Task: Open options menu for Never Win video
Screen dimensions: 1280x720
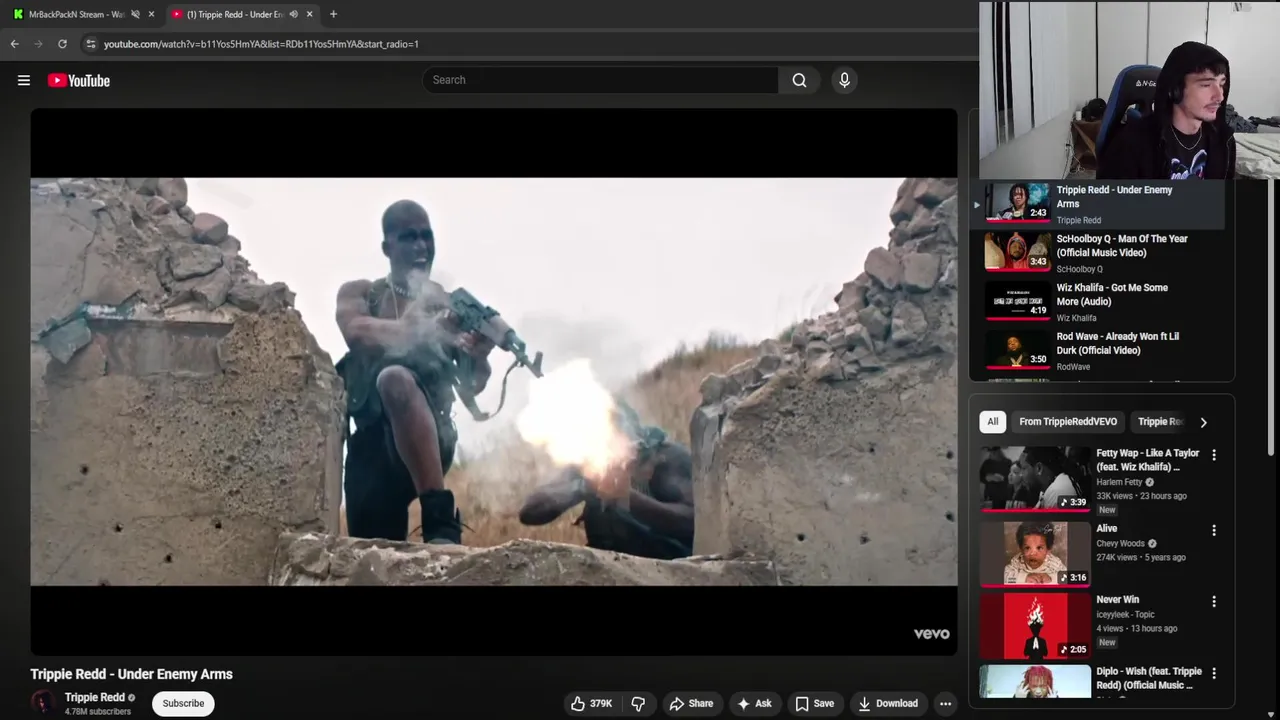Action: 1214,602
